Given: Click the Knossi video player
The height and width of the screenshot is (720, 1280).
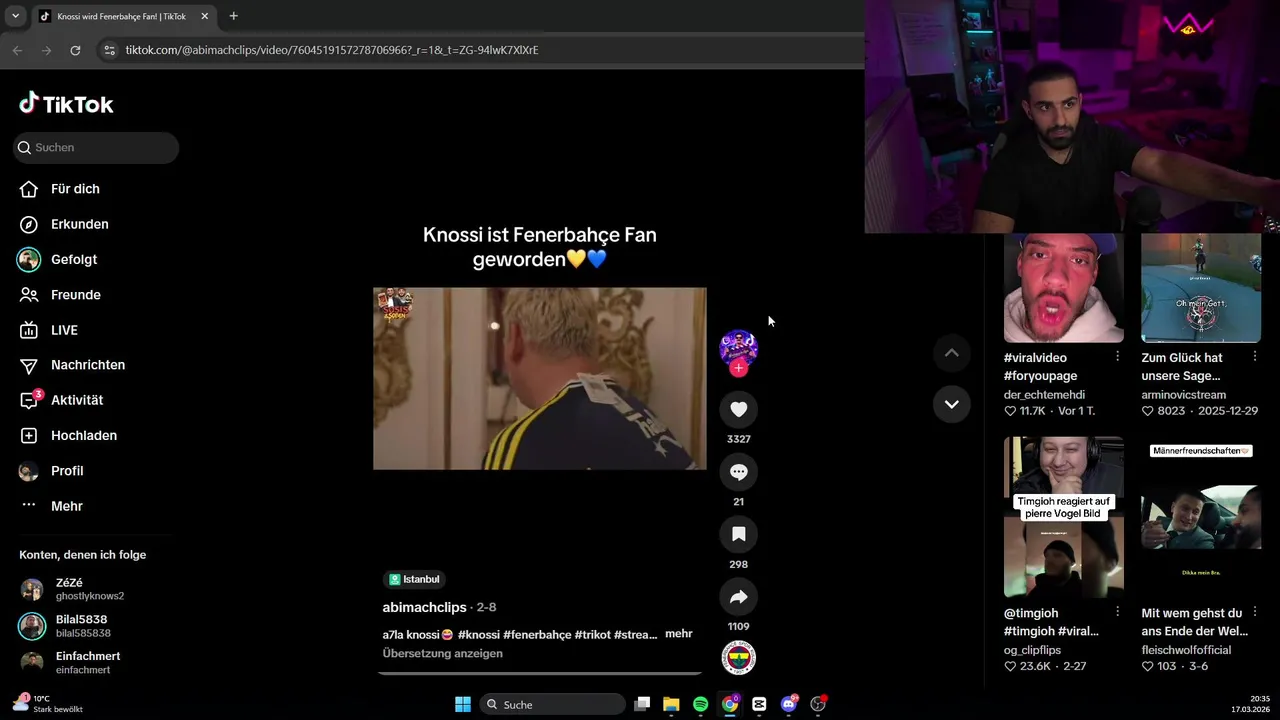Looking at the screenshot, I should [540, 379].
